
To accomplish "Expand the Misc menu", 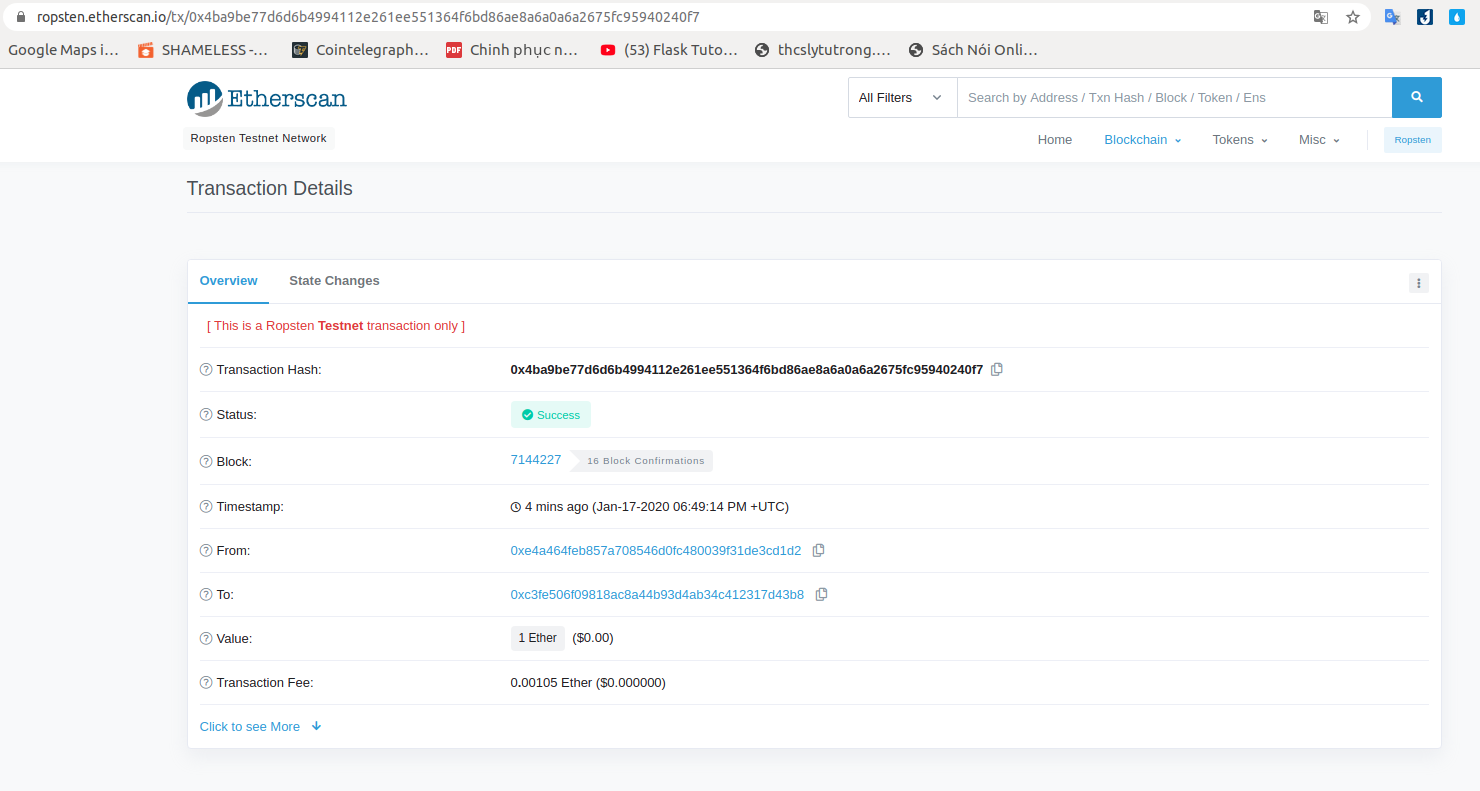I will point(1319,140).
